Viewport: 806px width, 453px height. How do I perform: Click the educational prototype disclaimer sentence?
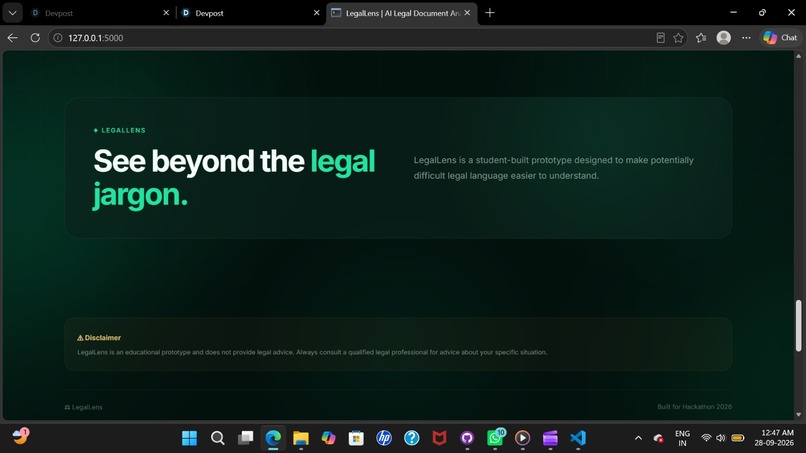point(312,352)
